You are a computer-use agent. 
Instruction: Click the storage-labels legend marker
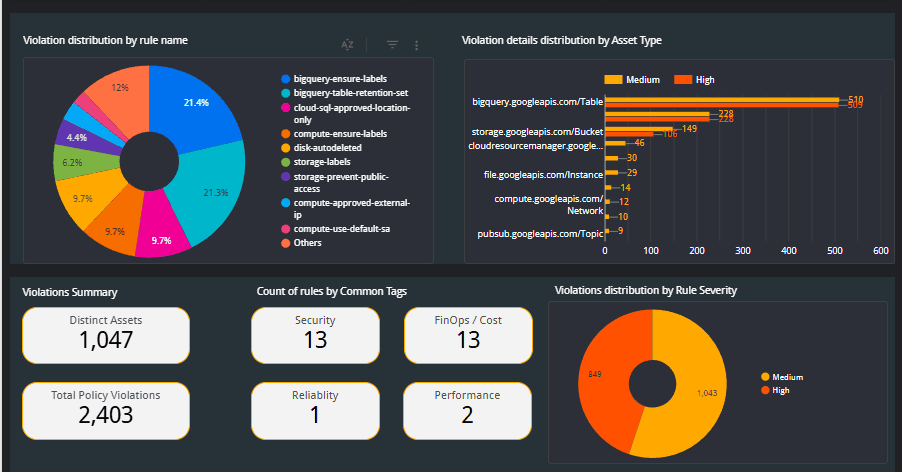[x=285, y=161]
